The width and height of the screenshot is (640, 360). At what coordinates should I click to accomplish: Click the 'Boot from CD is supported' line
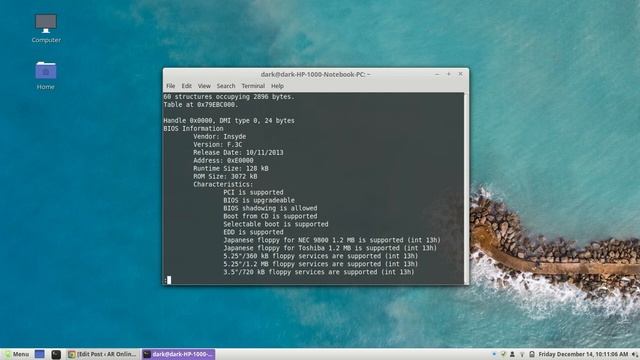click(270, 216)
